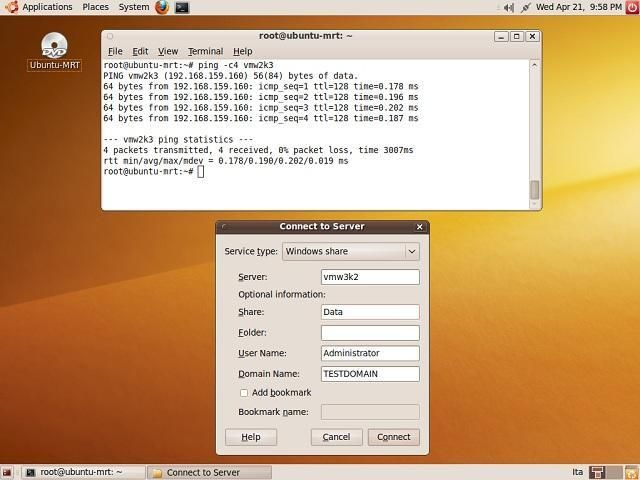This screenshot has height=480, width=640.
Task: Open the Places menu
Action: [96, 7]
